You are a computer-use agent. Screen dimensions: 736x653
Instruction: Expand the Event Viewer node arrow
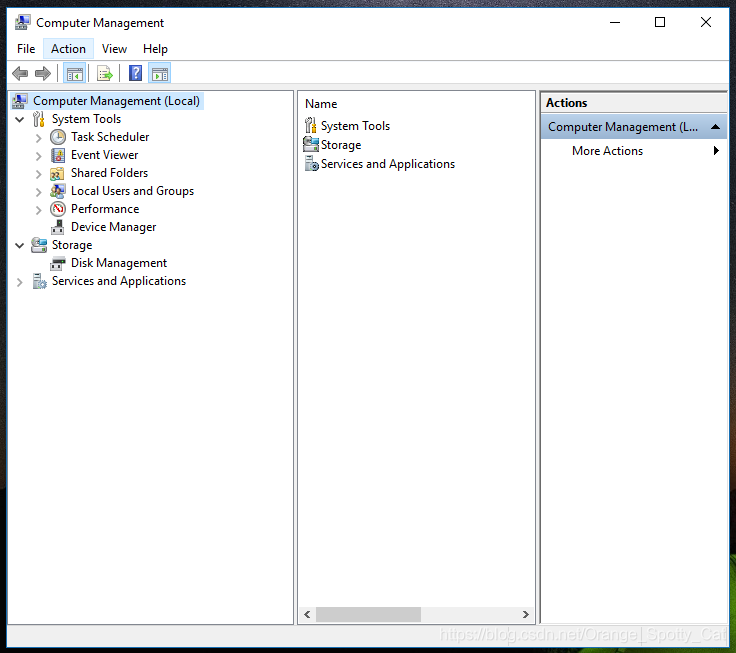[39, 155]
